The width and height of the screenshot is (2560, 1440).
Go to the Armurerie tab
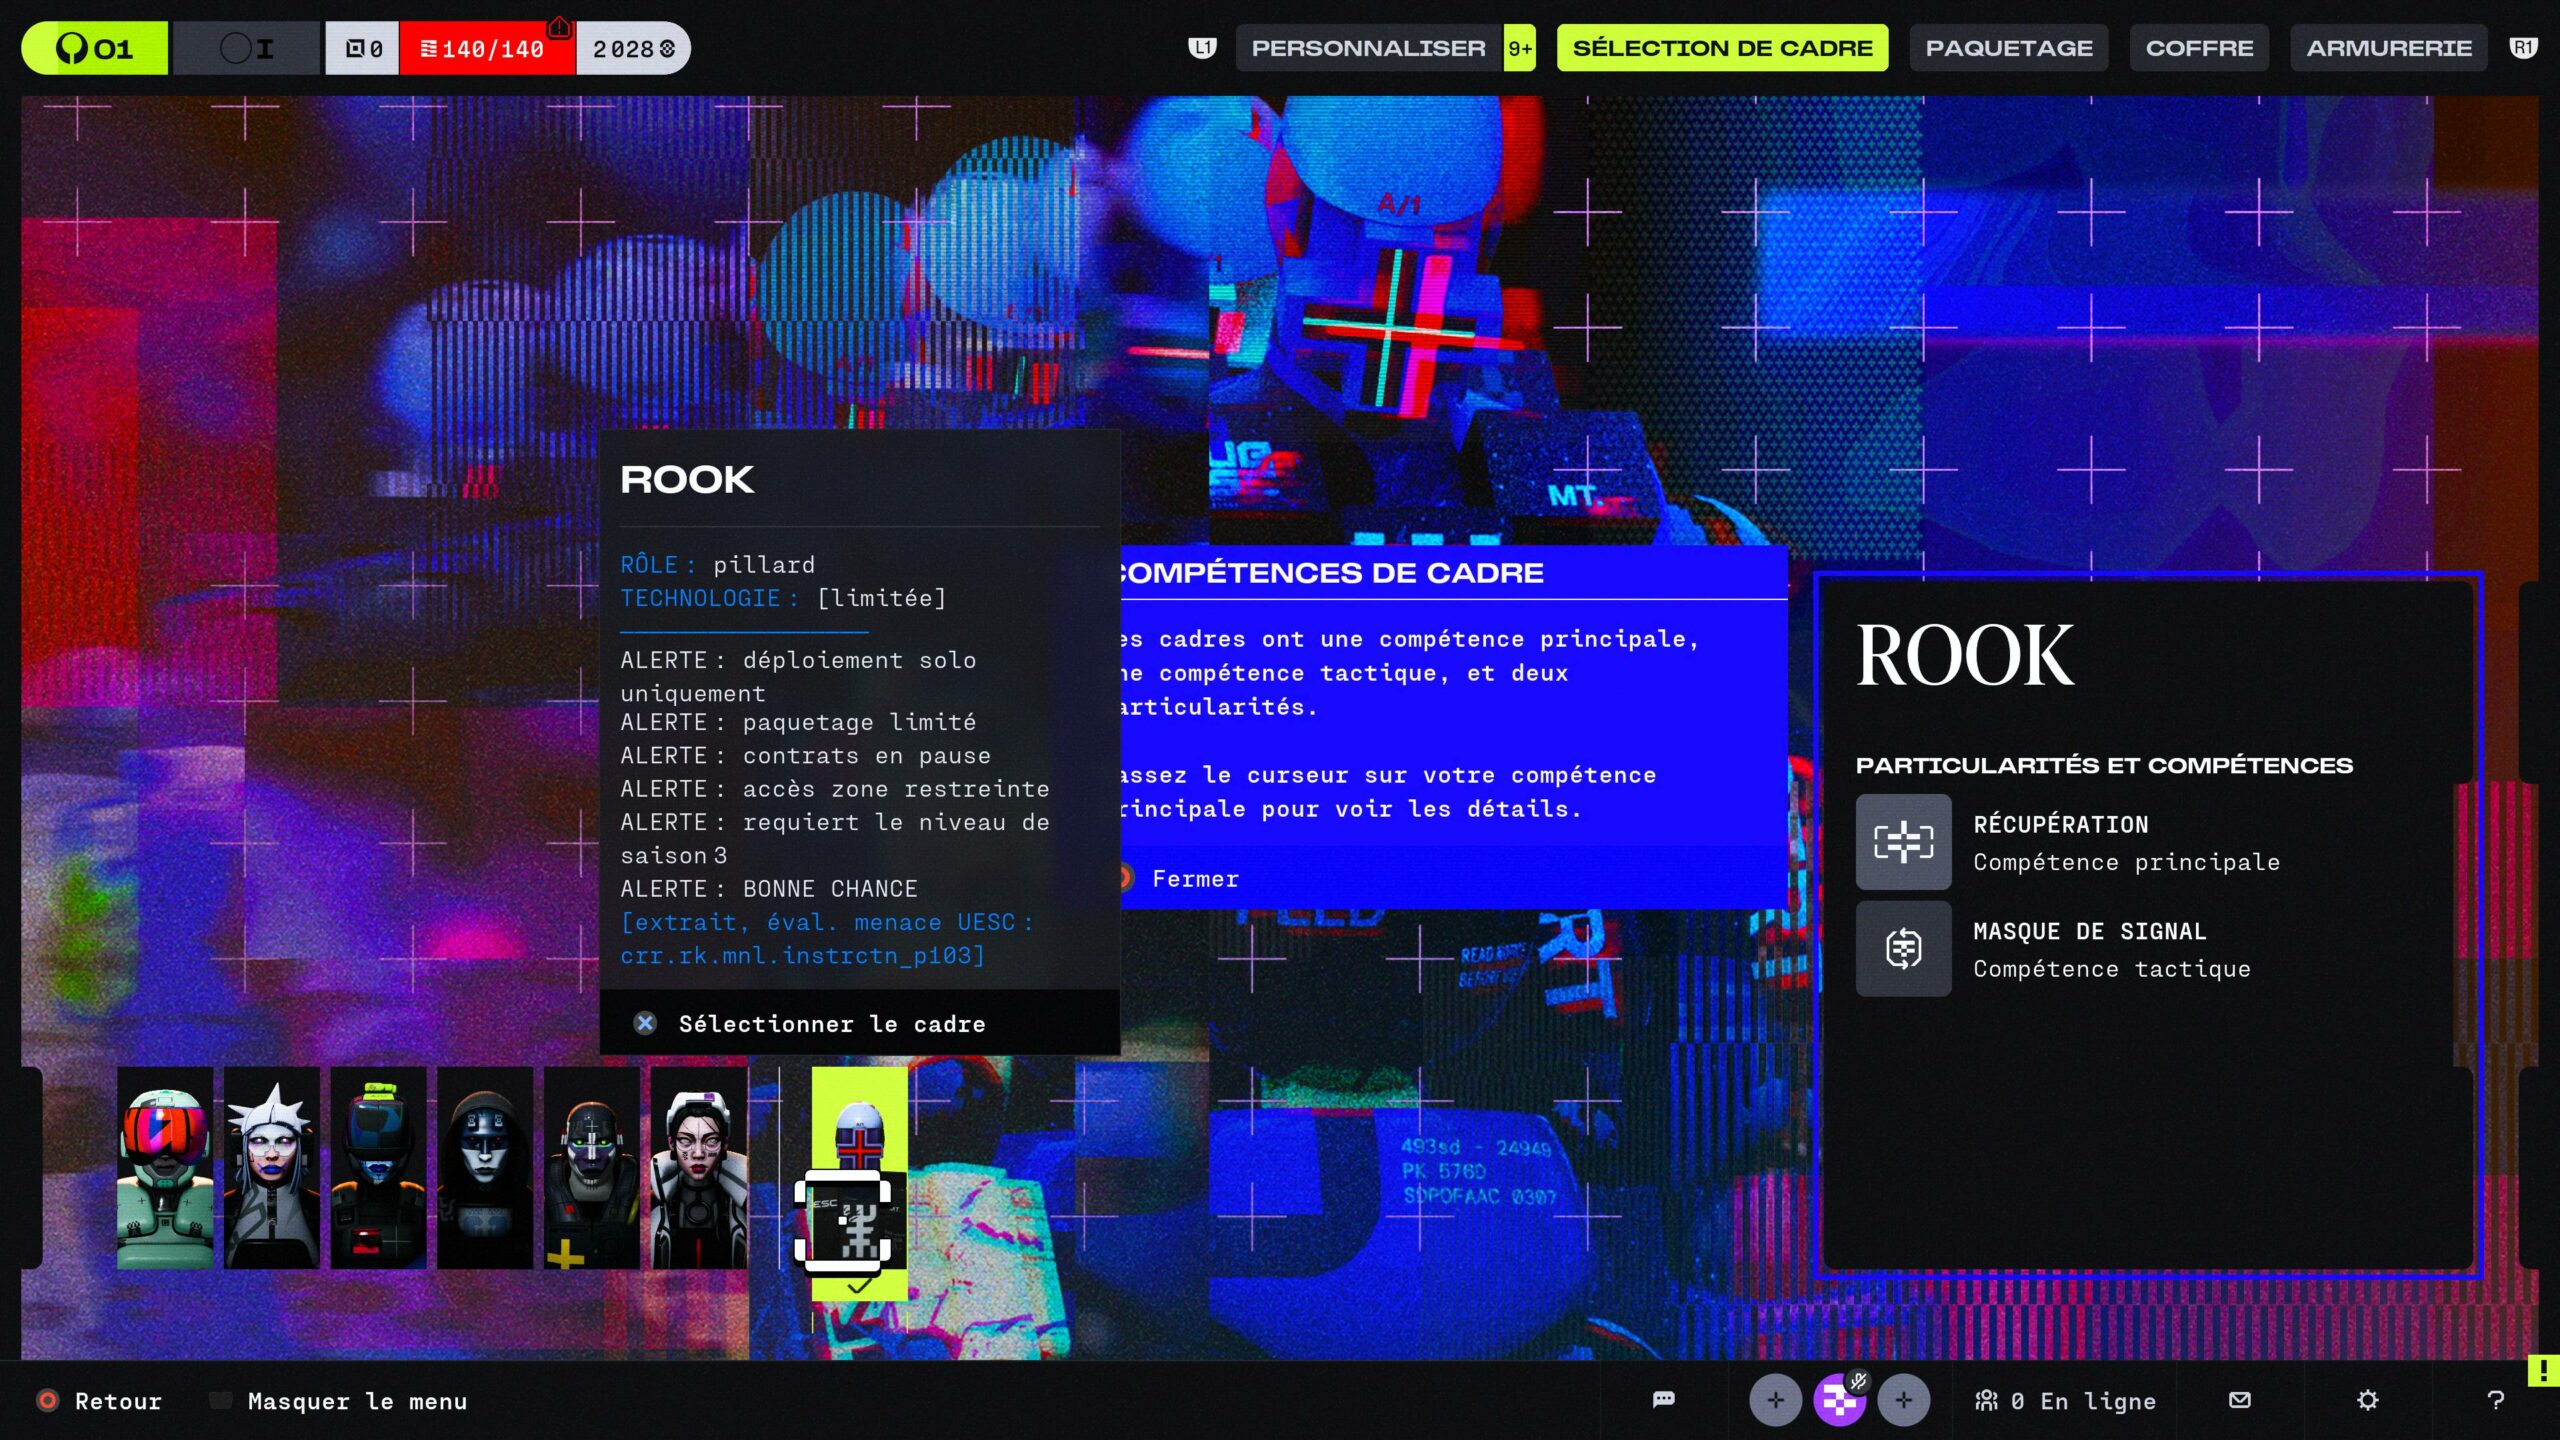click(x=2388, y=48)
